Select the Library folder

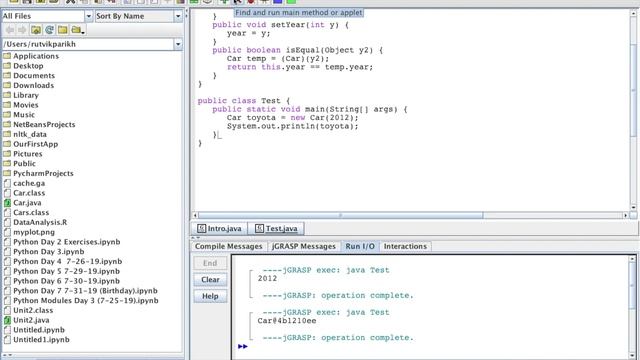coord(26,95)
